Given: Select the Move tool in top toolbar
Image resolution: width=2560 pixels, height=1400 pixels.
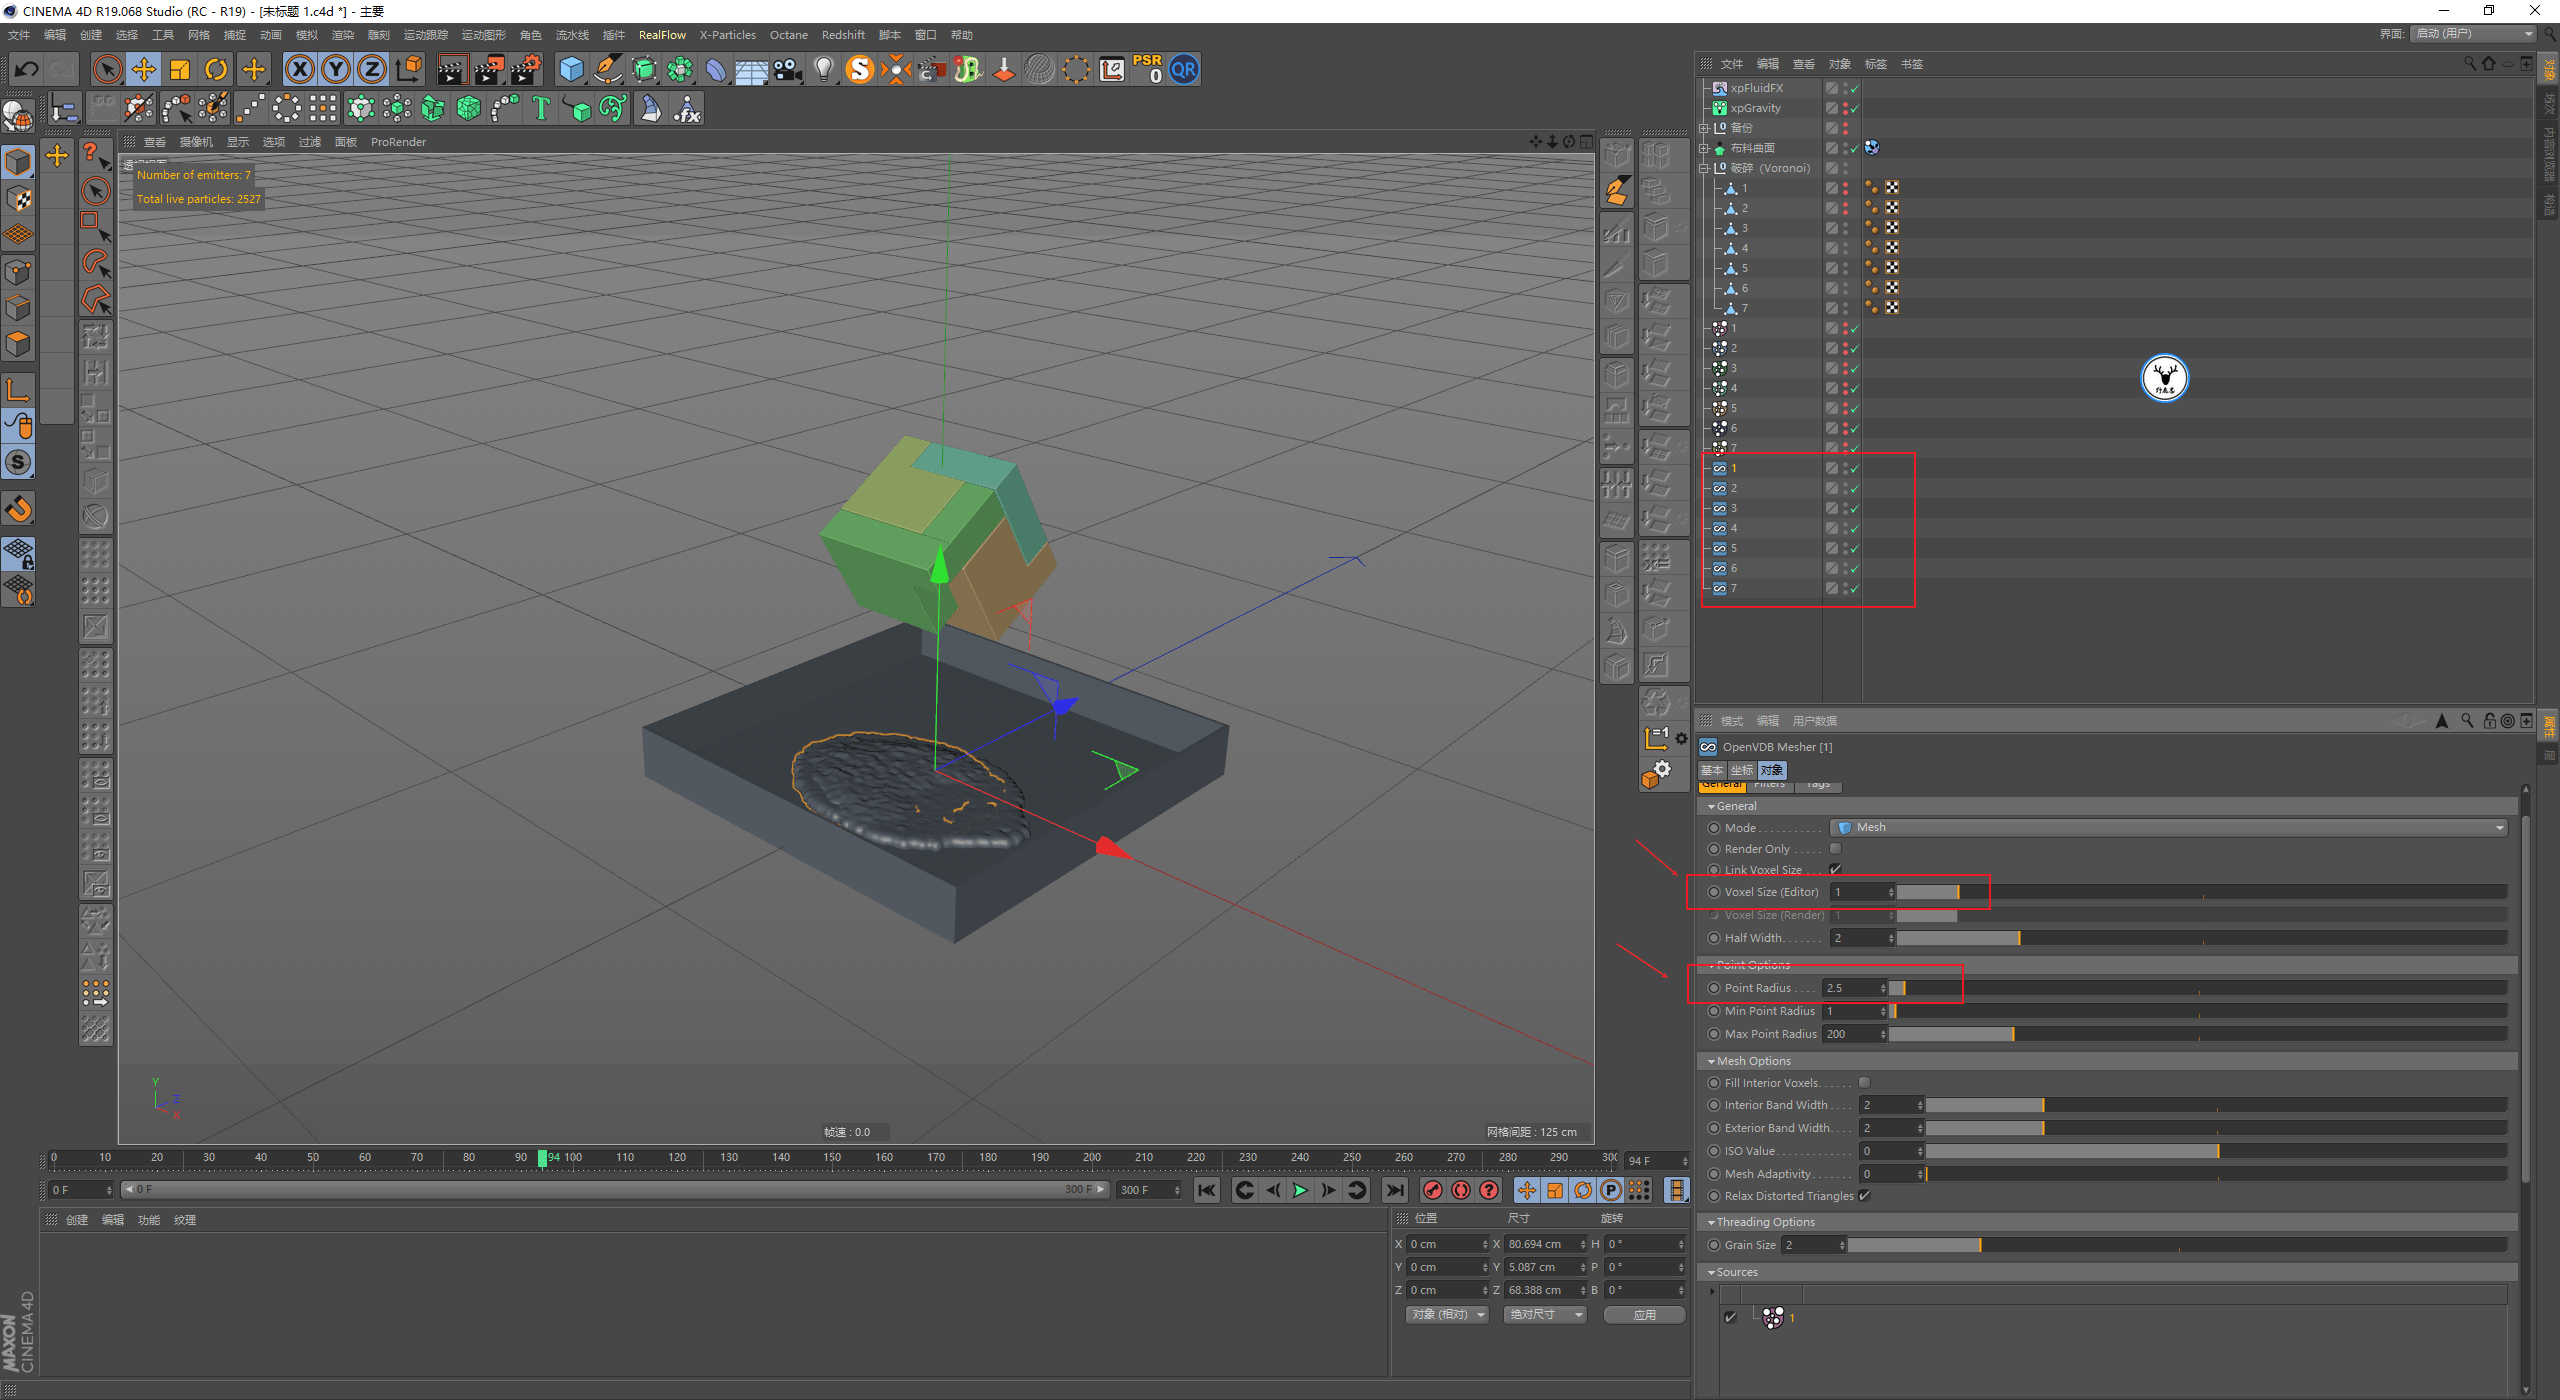Looking at the screenshot, I should pos(144,69).
